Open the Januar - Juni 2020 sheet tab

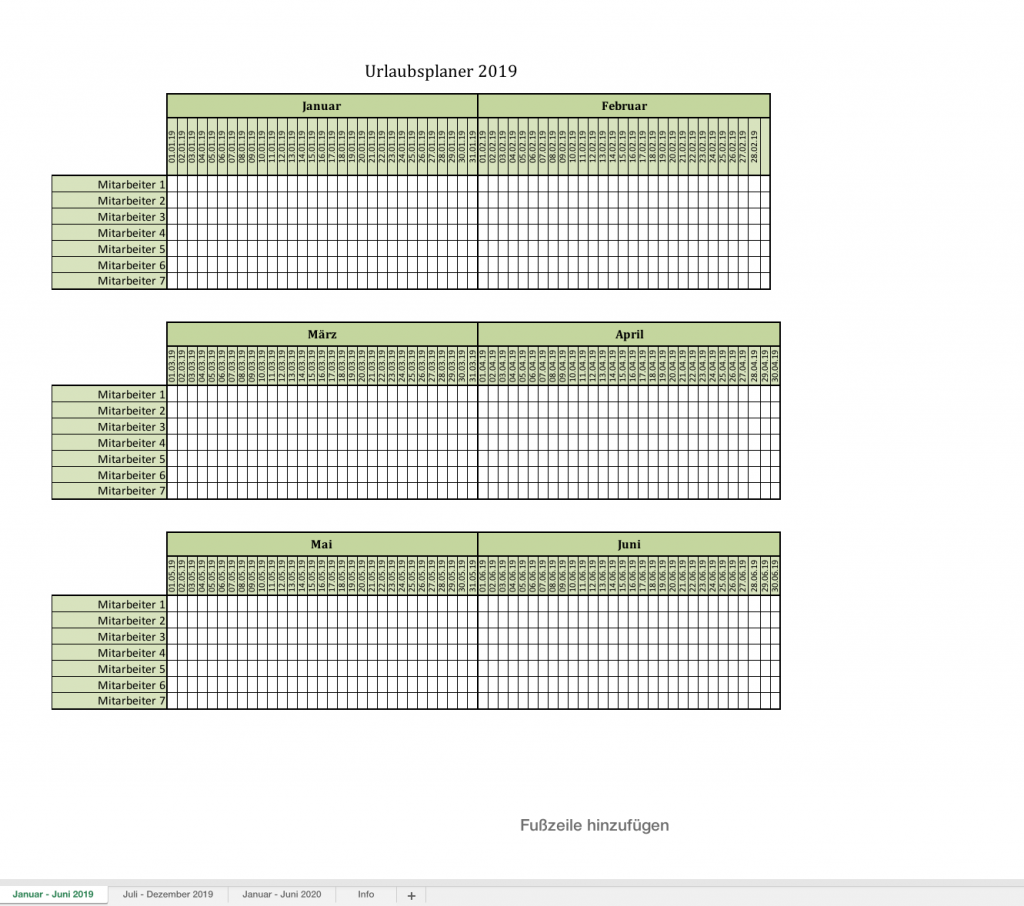pos(281,894)
